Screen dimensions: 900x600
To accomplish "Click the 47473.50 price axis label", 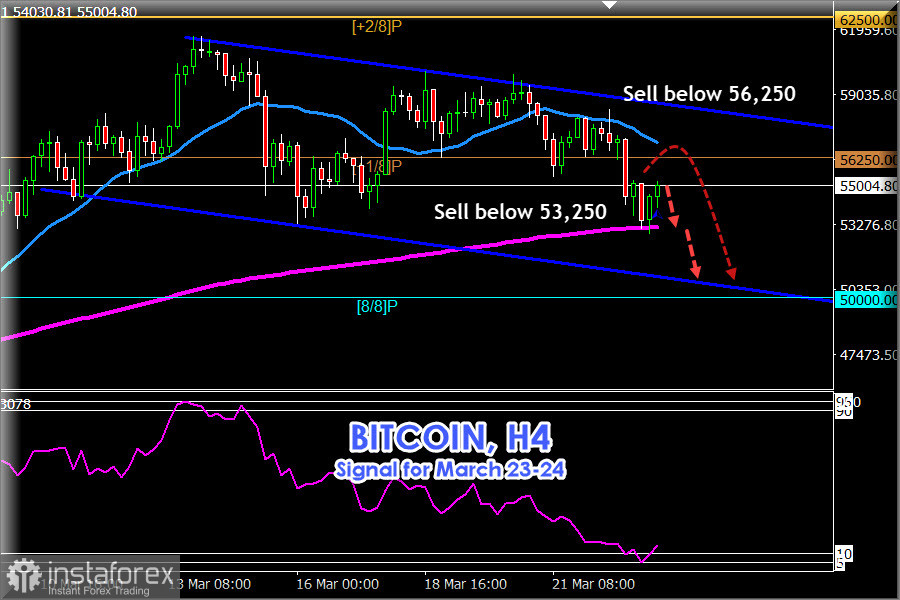I will tap(866, 355).
